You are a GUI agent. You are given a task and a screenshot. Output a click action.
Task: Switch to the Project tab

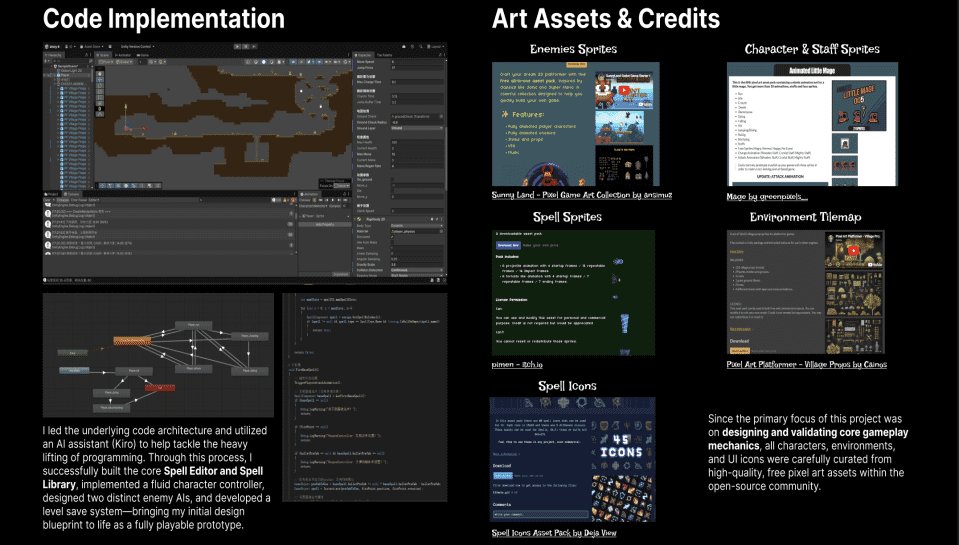tap(51, 194)
